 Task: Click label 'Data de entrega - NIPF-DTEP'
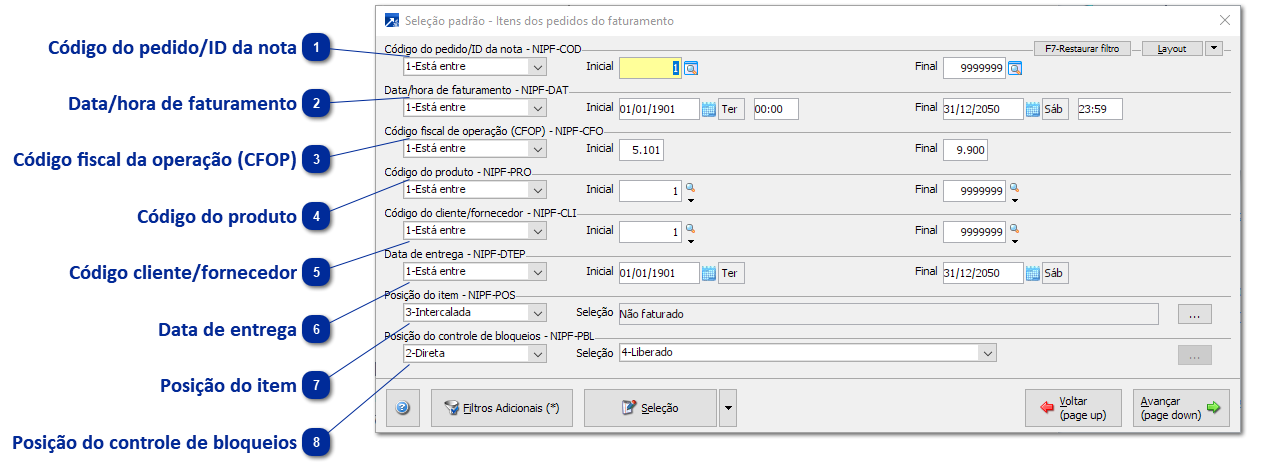tap(455, 254)
